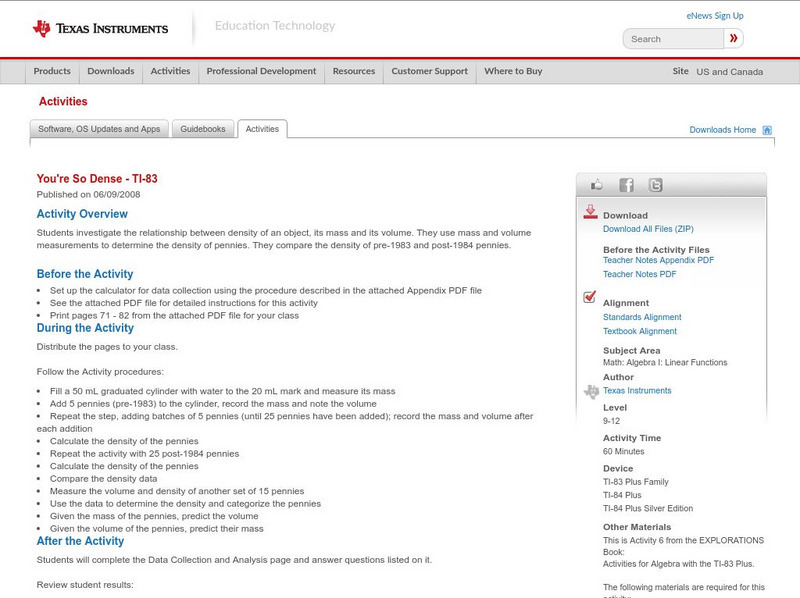The width and height of the screenshot is (800, 598).
Task: Open the Where to Buy menu
Action: (513, 71)
